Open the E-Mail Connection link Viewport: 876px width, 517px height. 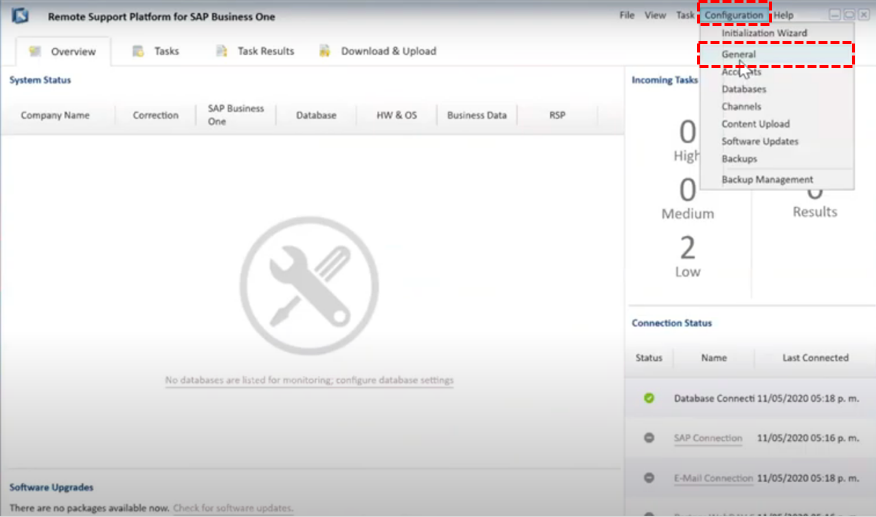[x=713, y=478]
